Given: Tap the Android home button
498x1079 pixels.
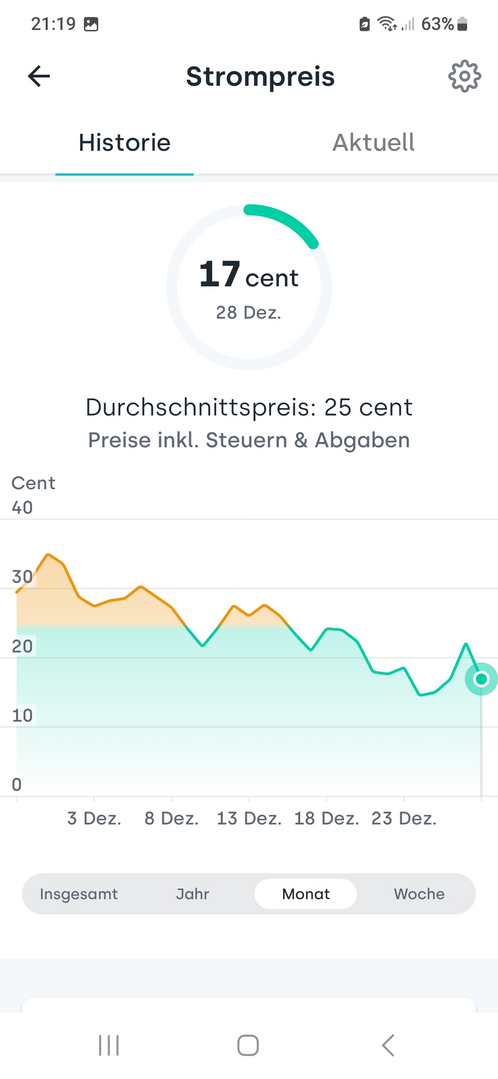Looking at the screenshot, I should 248,1045.
